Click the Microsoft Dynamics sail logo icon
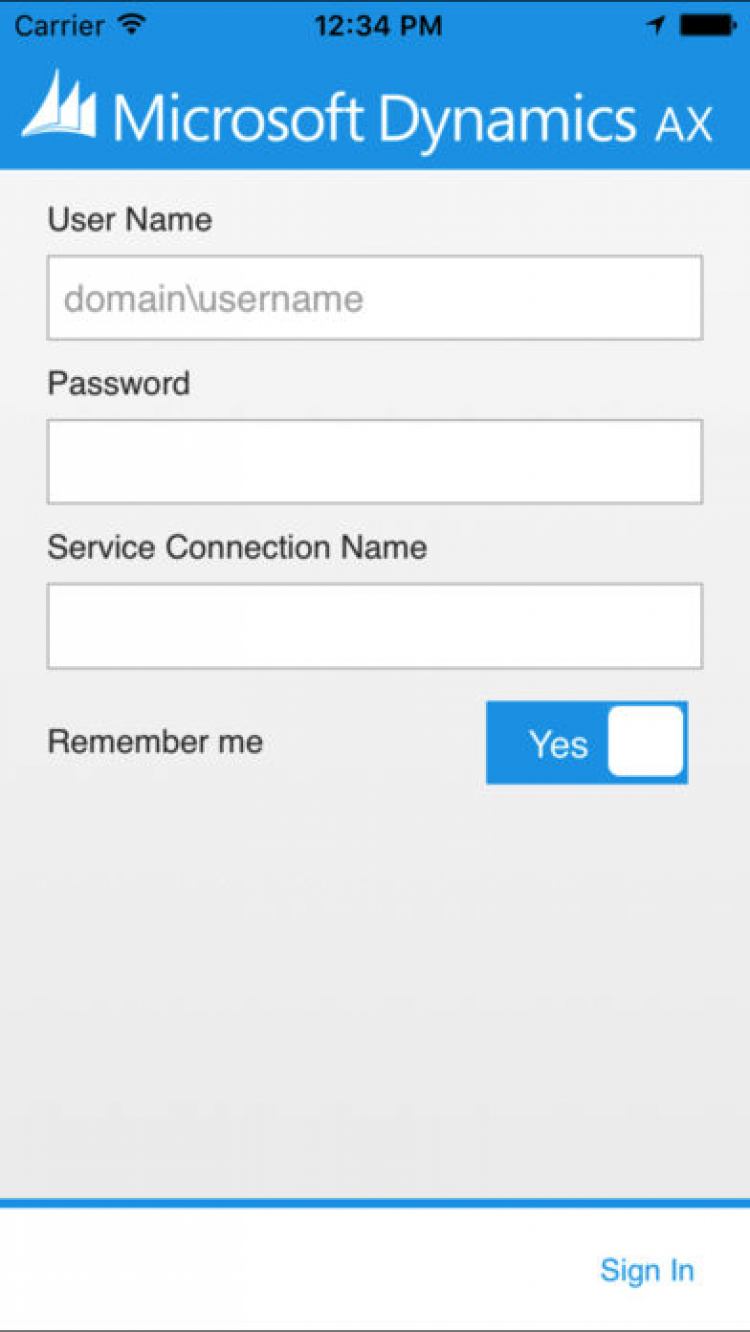 60,106
